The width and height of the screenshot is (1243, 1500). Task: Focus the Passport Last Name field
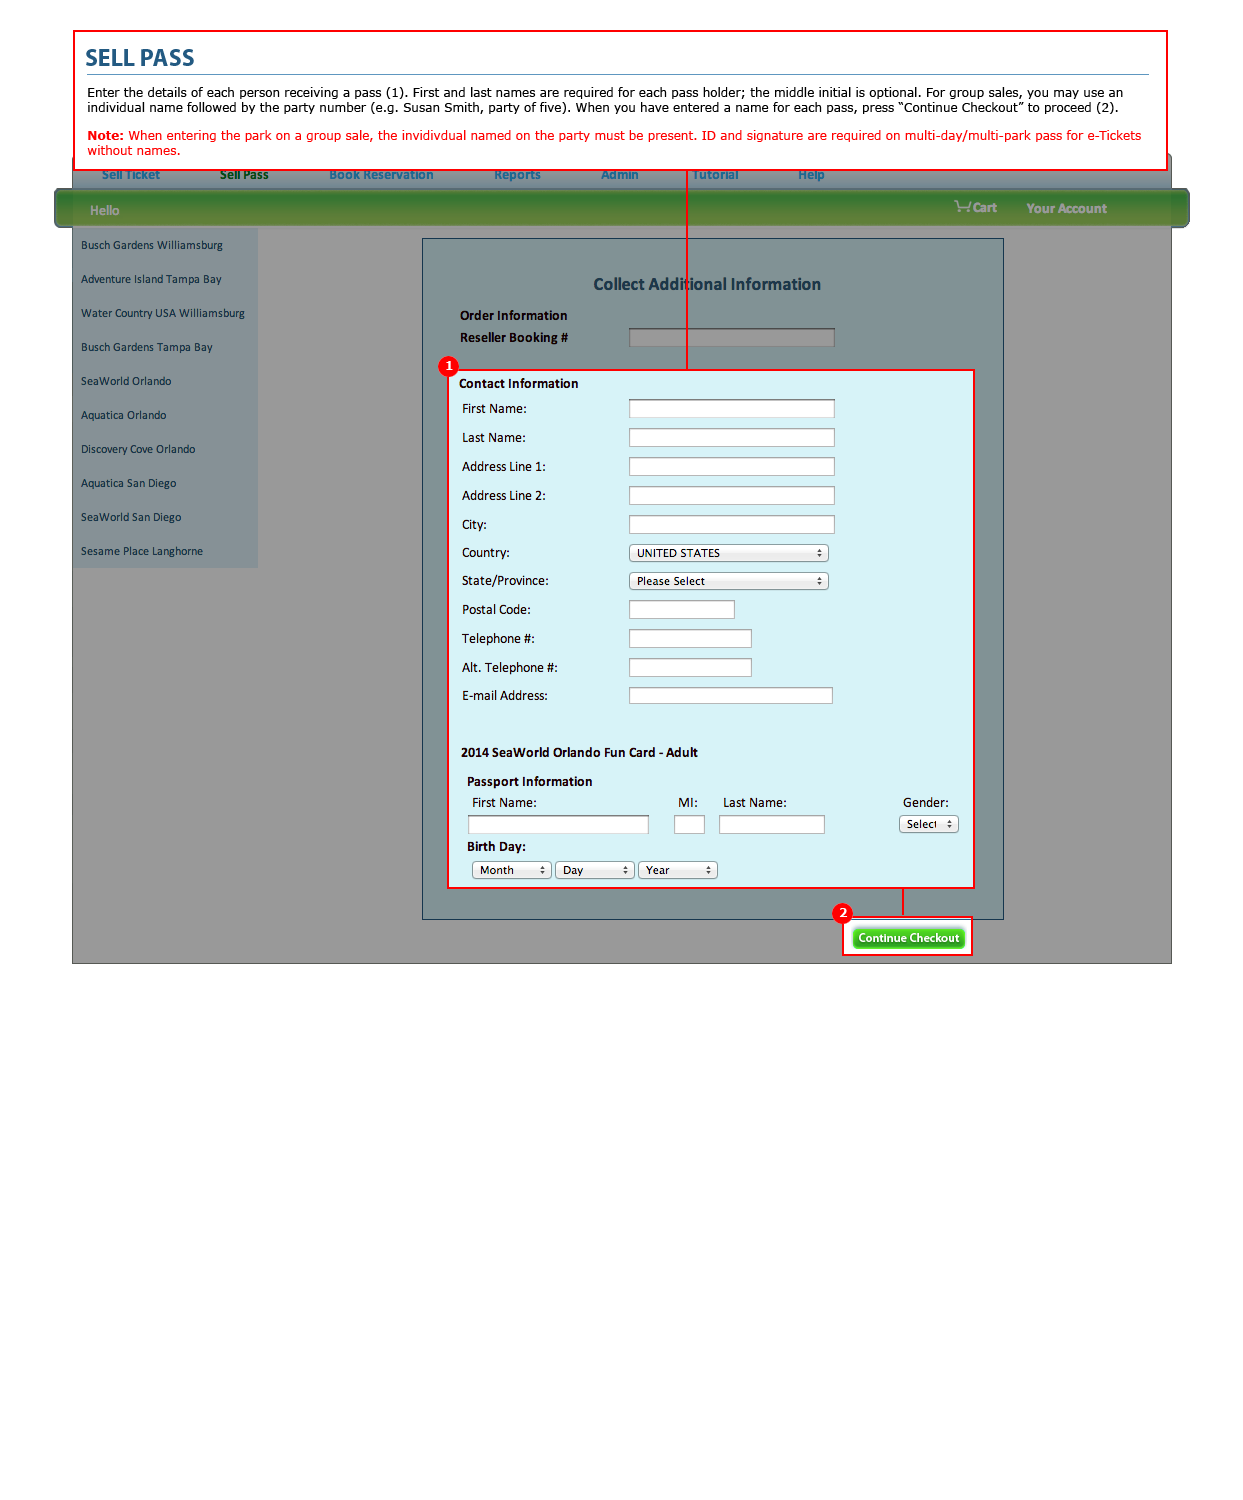point(772,824)
